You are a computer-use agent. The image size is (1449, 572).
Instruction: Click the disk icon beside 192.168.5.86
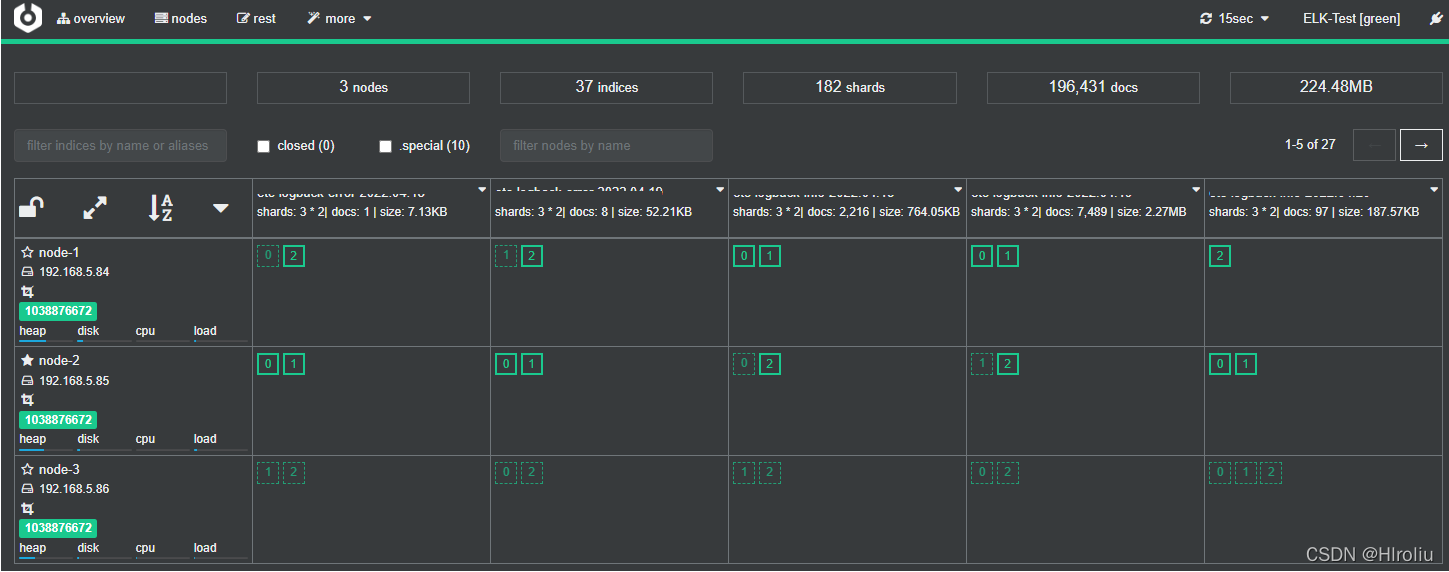tap(27, 489)
